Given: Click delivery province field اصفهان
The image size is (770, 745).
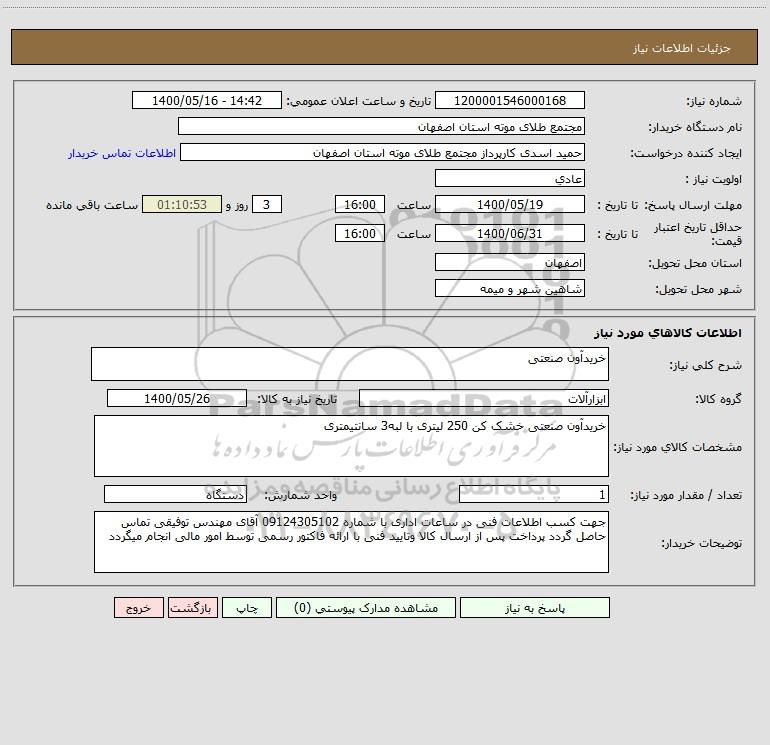Looking at the screenshot, I should coord(510,262).
